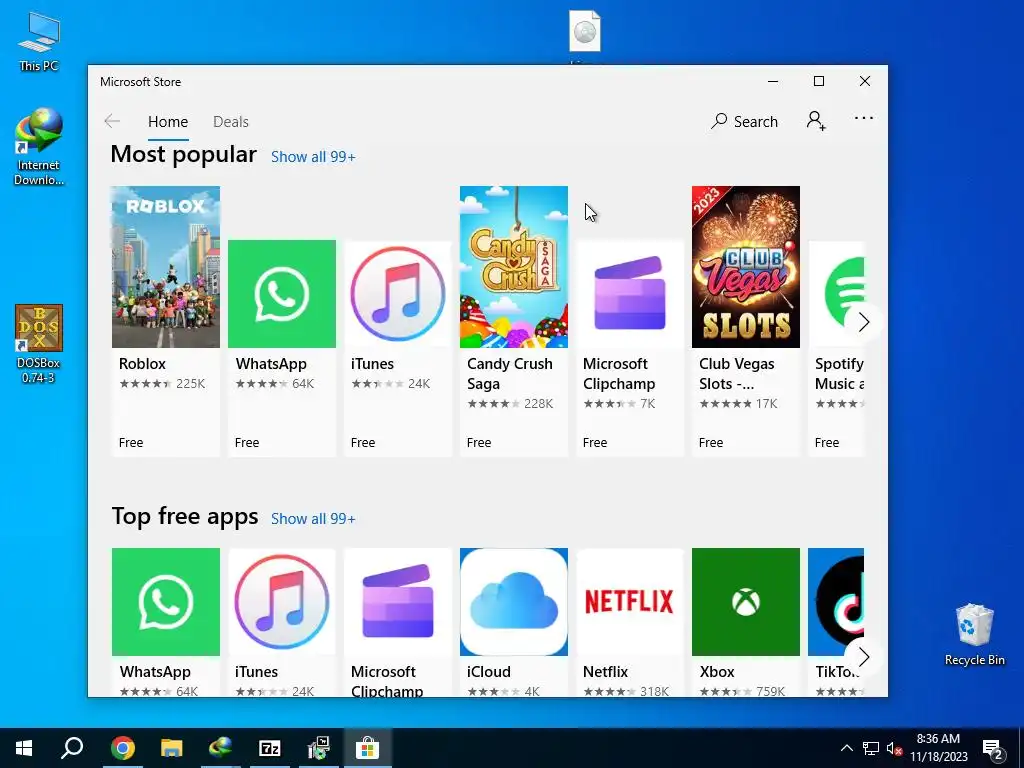
Task: Click the iCloud label text
Action: pos(488,671)
